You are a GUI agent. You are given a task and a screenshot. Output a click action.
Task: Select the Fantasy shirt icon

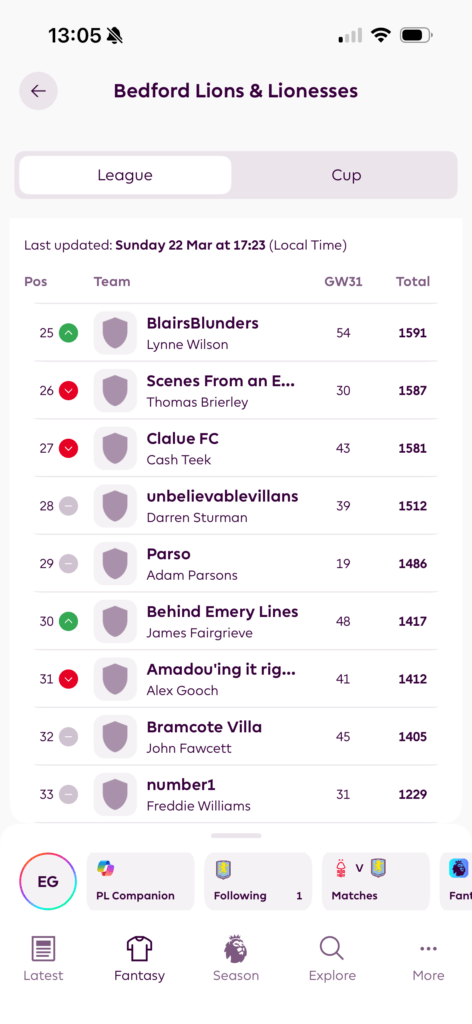pos(139,948)
